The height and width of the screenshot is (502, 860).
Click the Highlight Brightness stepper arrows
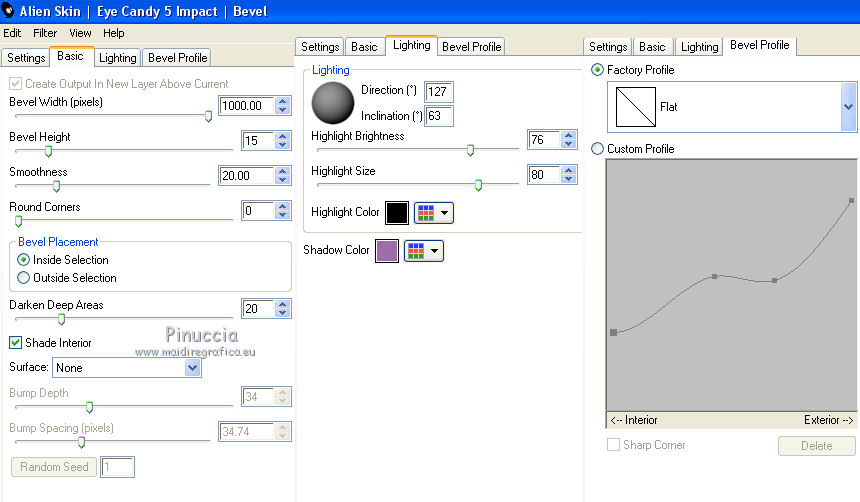click(x=569, y=139)
